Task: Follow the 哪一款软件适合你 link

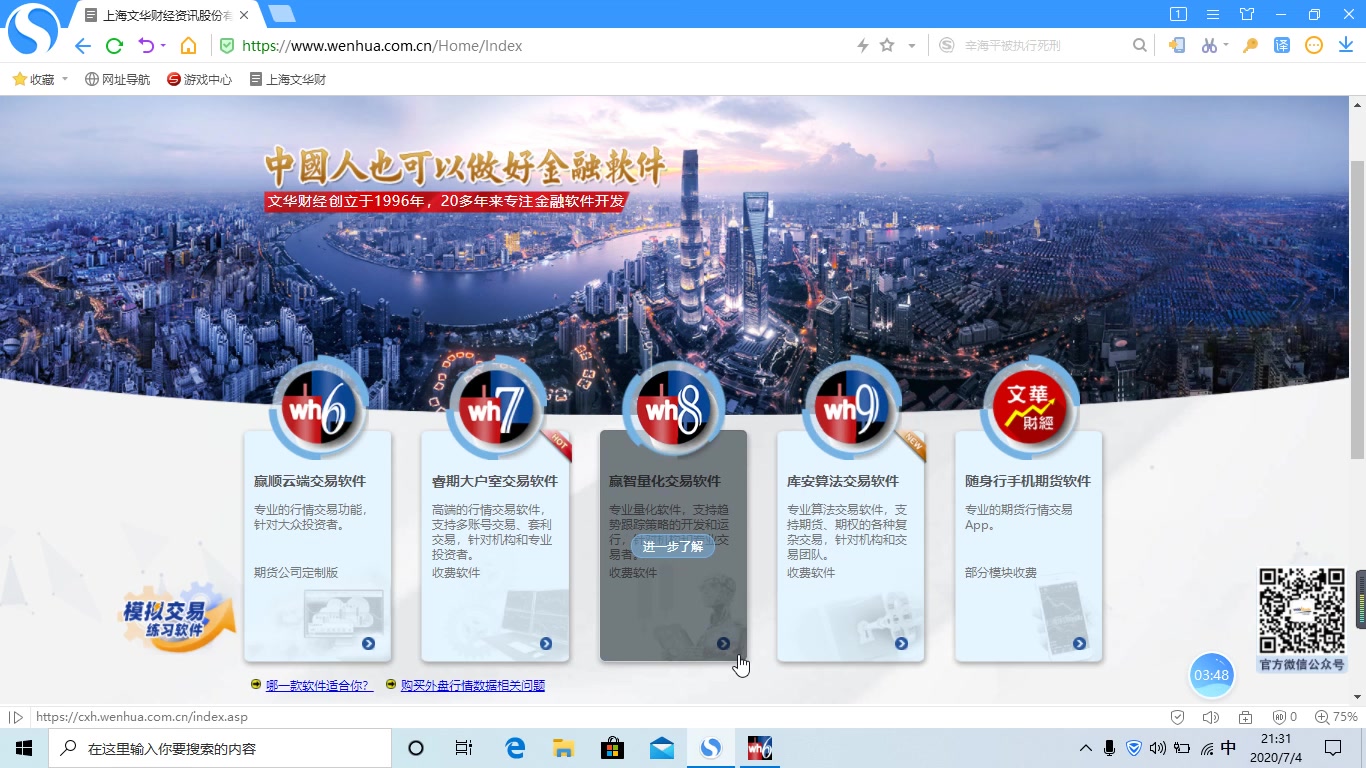Action: [x=318, y=685]
